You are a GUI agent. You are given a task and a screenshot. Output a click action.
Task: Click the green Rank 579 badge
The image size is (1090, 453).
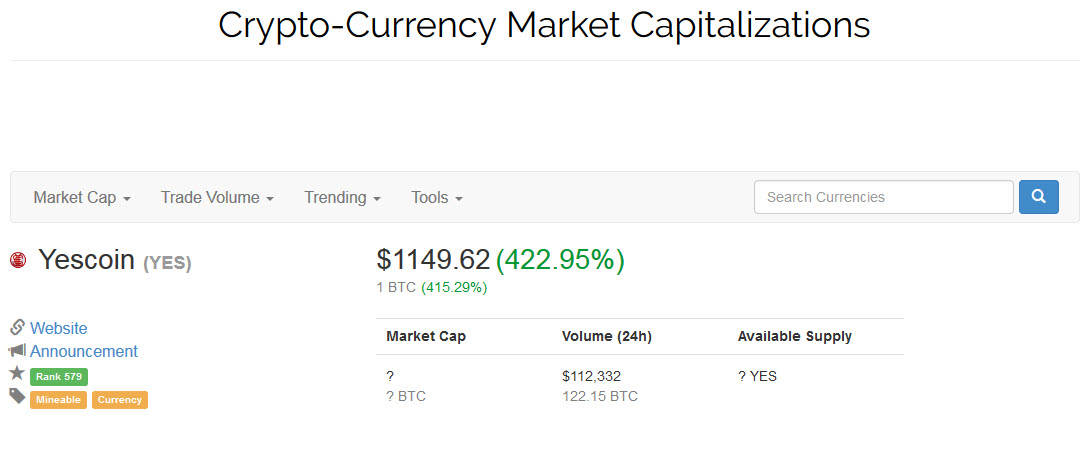pyautogui.click(x=59, y=377)
